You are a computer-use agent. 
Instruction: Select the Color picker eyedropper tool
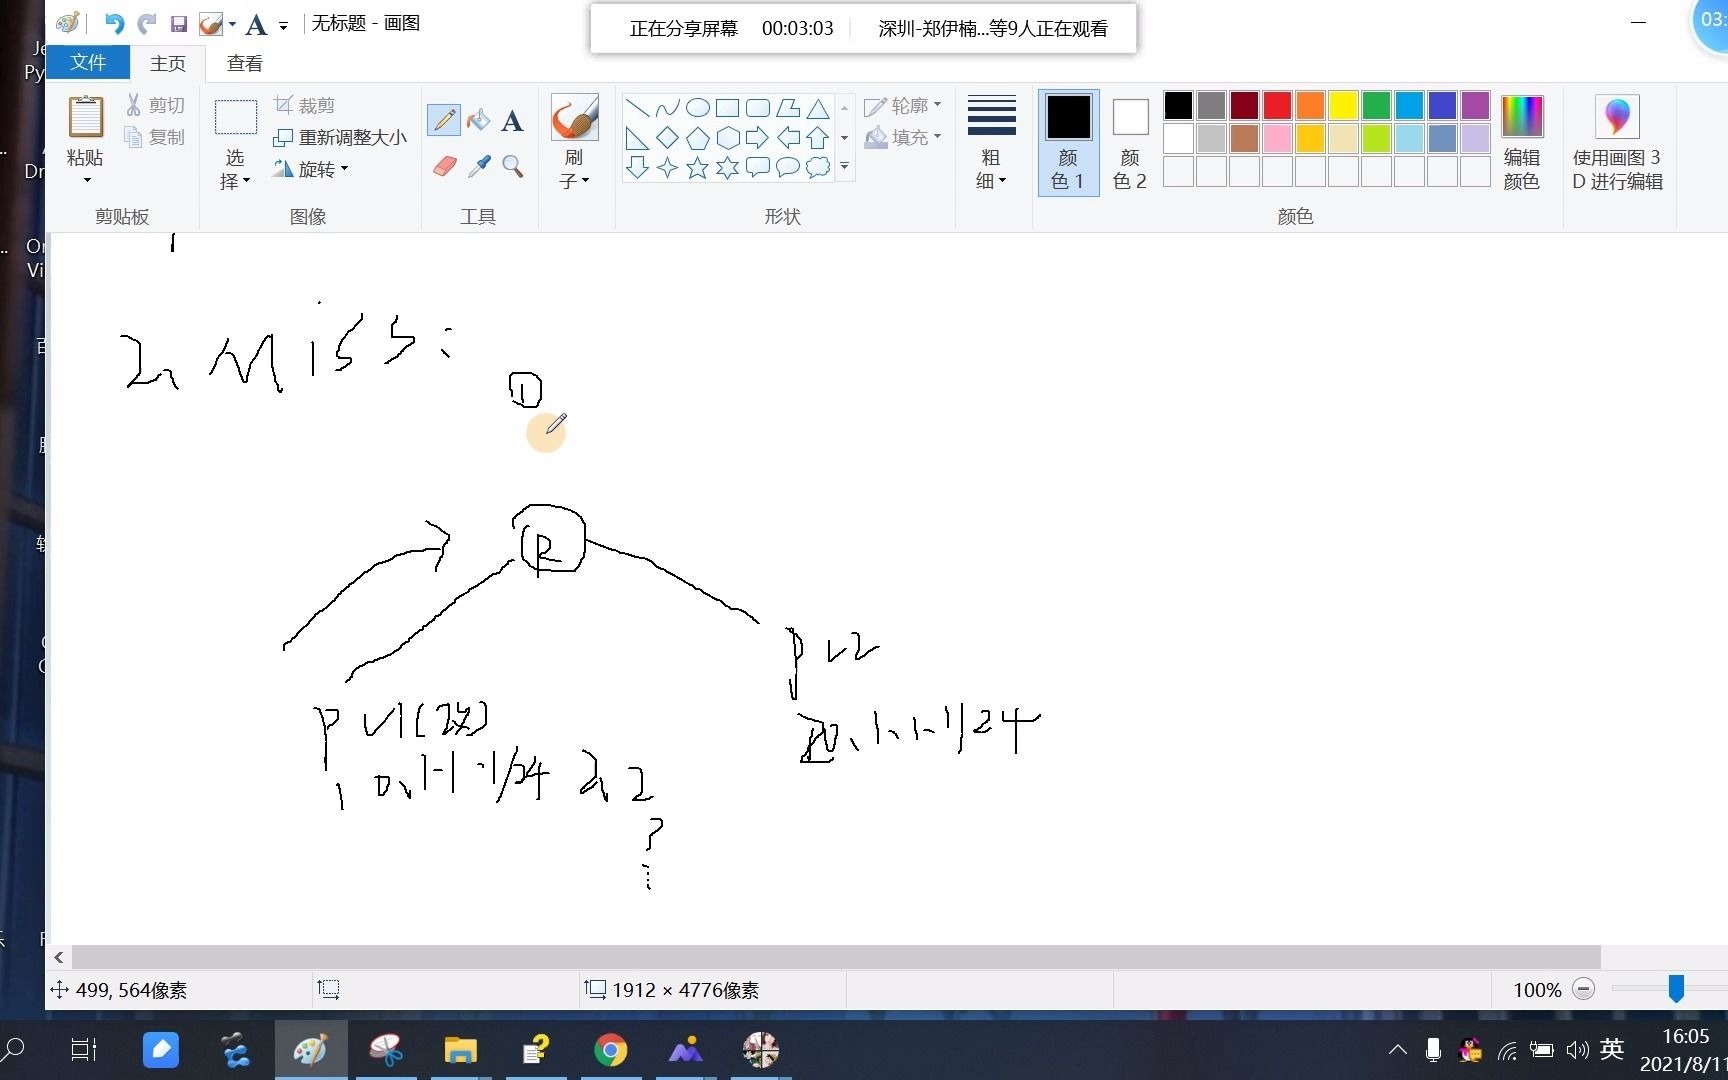tap(479, 166)
